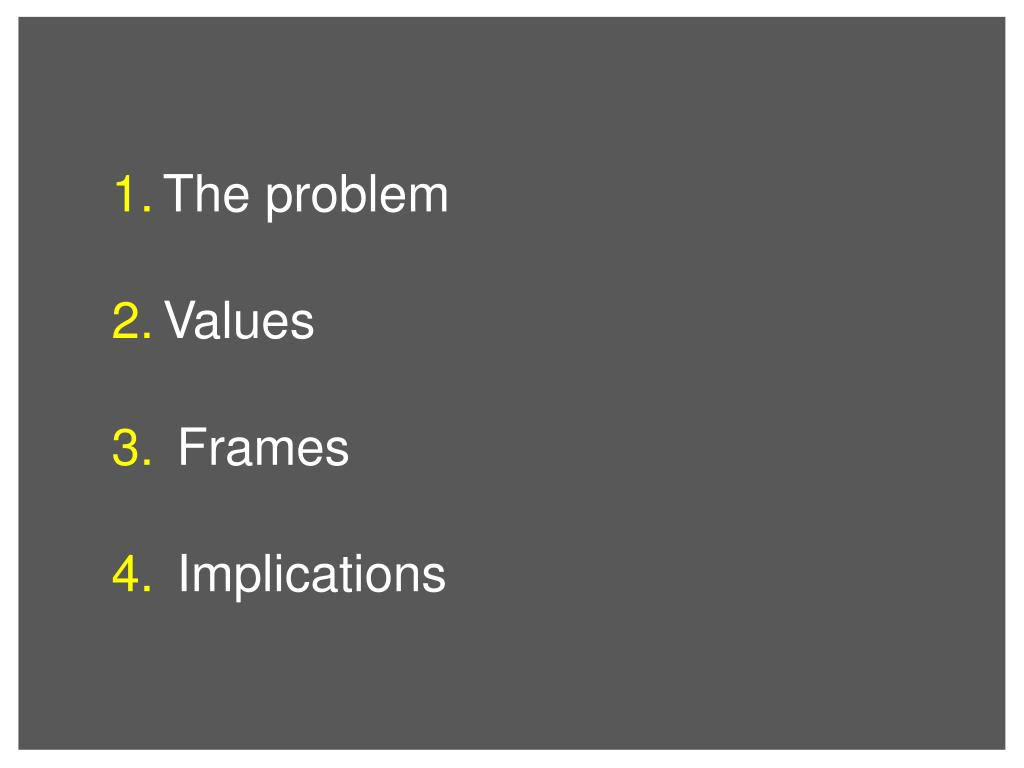This screenshot has height=768, width=1024.
Task: Click the letter s ending "Implications"
Action: [434, 578]
